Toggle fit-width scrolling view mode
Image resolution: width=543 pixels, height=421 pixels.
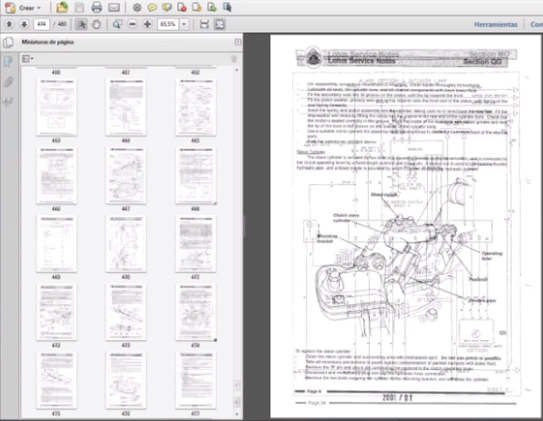(204, 24)
